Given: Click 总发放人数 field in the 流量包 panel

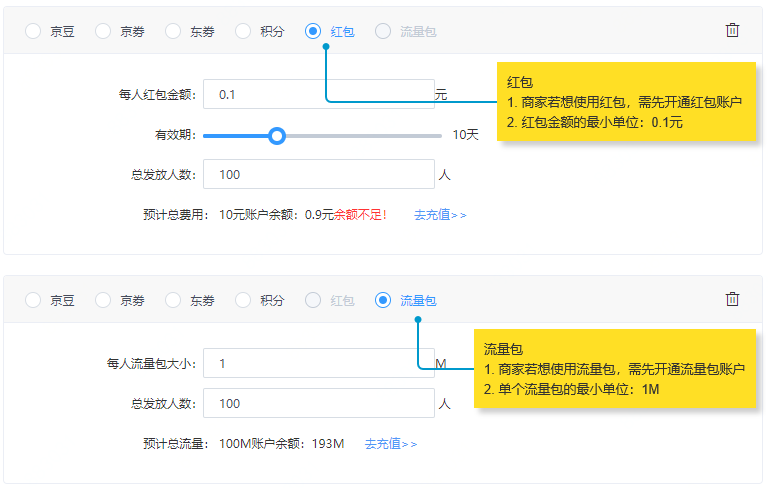Looking at the screenshot, I should 318,403.
